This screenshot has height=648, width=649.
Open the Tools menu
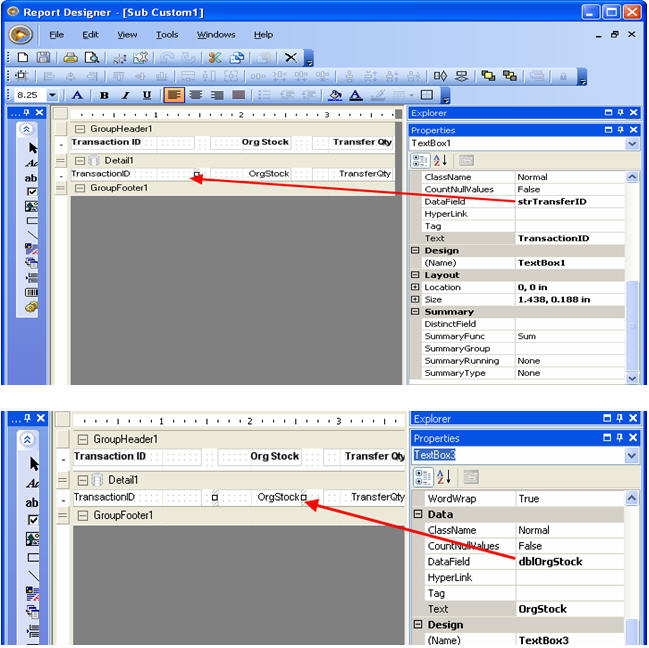tap(167, 34)
